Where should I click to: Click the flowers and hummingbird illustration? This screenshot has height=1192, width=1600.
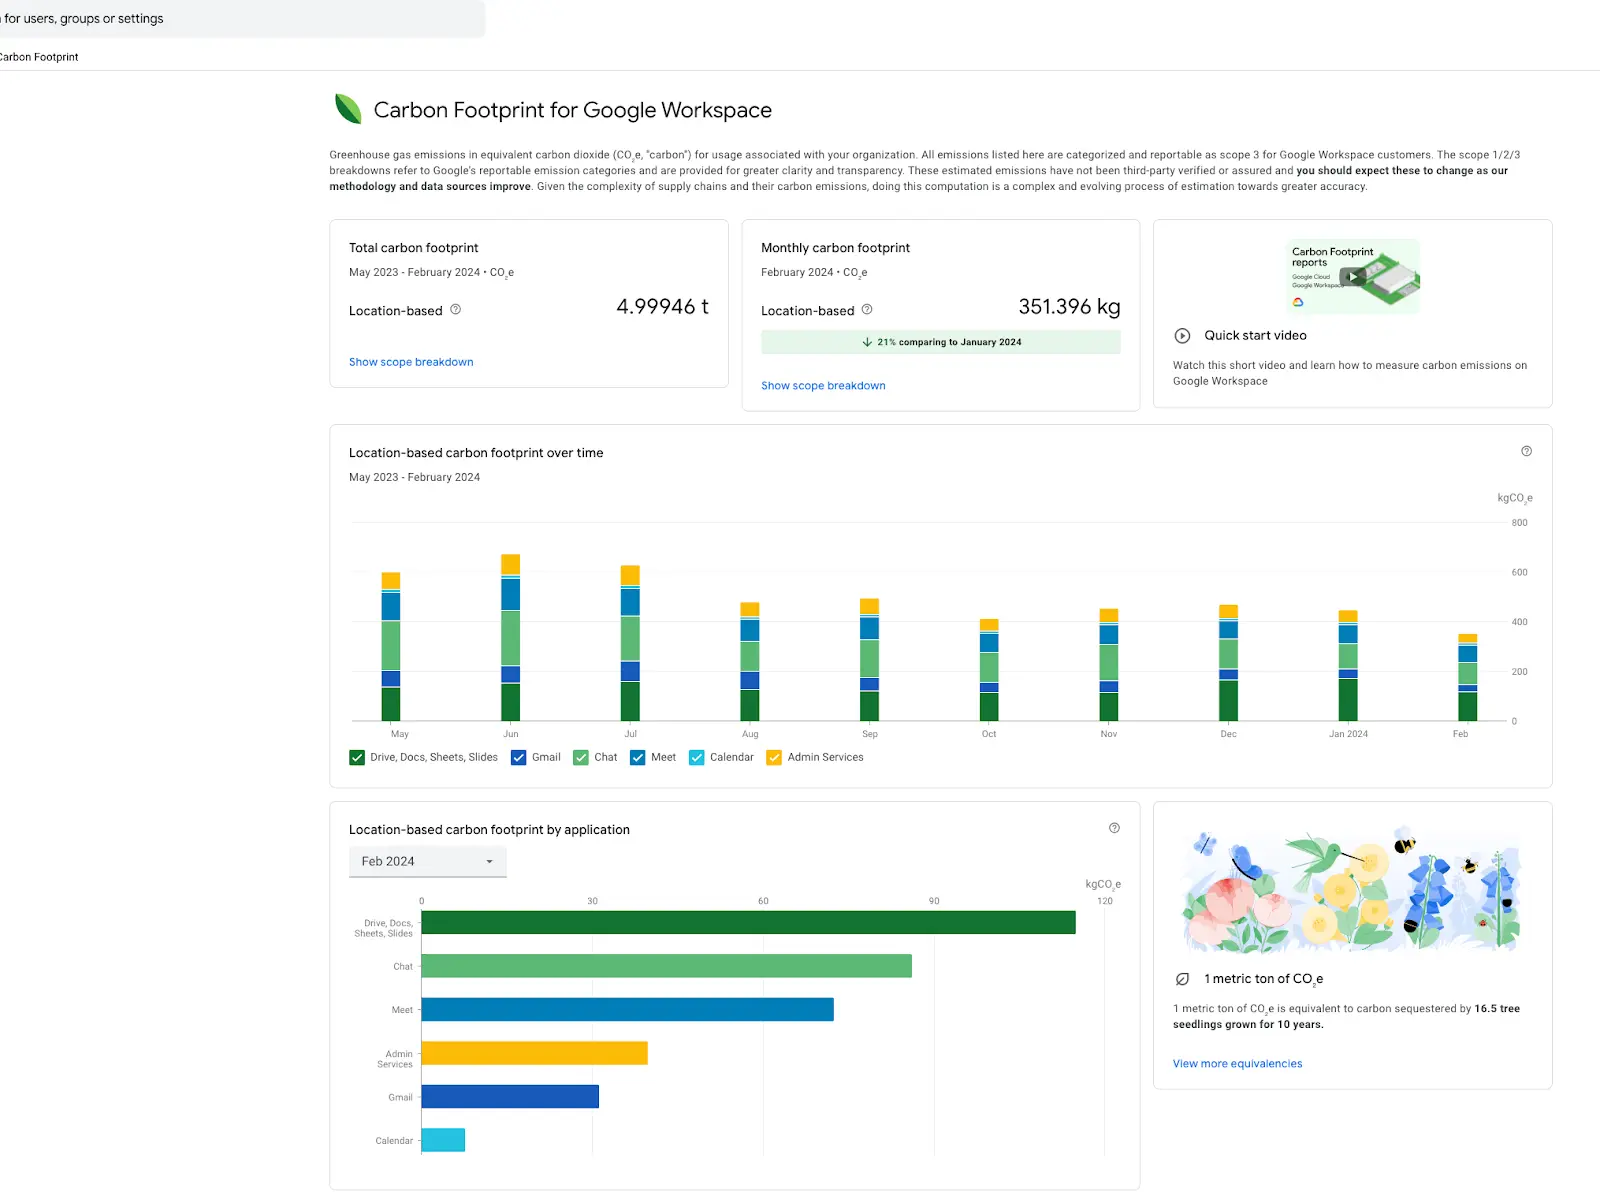[x=1352, y=887]
